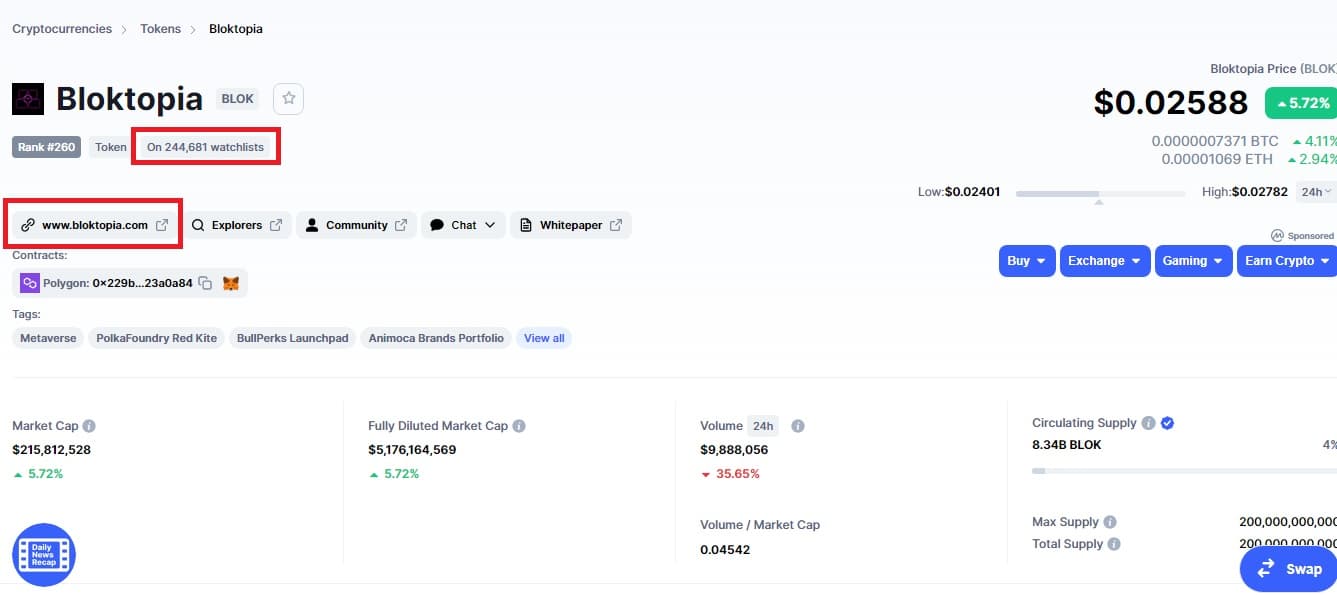Screen dimensions: 1337x595
Task: Expand the Exchange dropdown button
Action: [1105, 261]
